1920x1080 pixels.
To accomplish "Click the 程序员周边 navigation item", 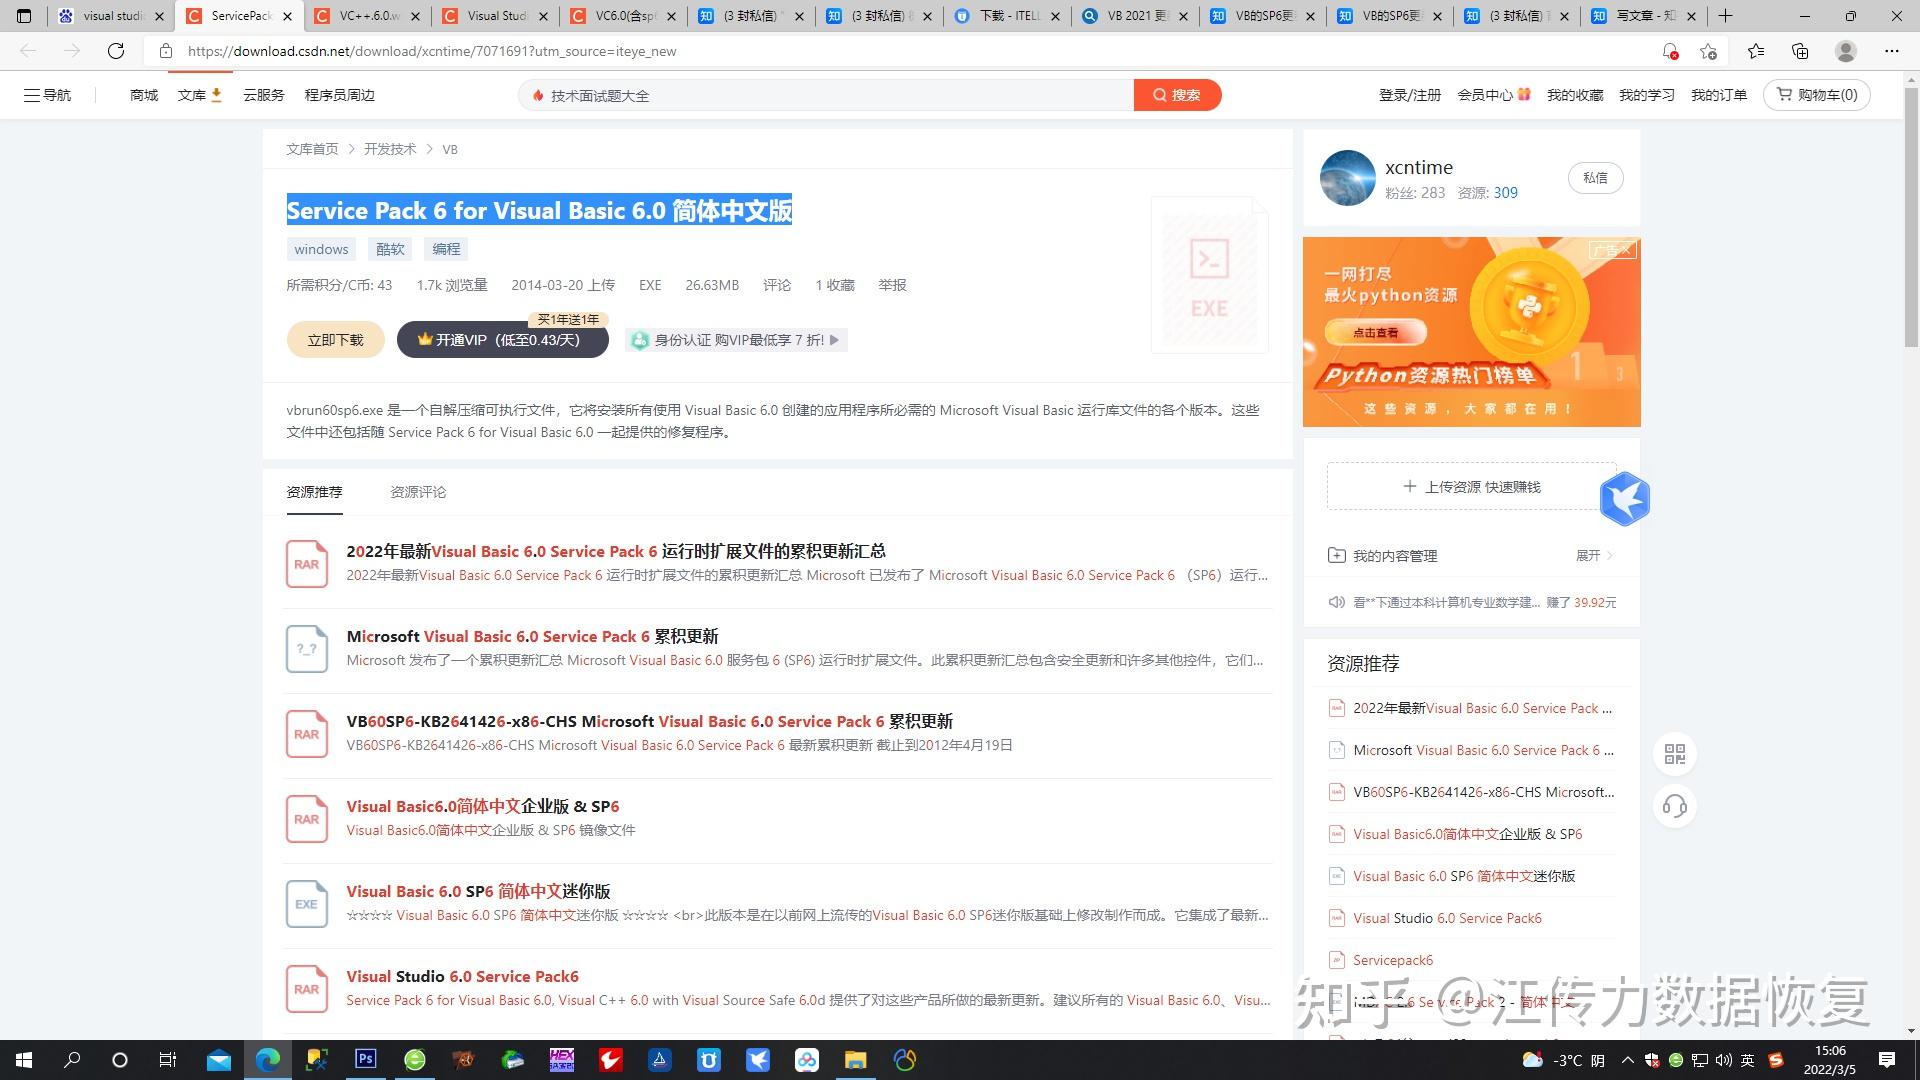I will 340,95.
